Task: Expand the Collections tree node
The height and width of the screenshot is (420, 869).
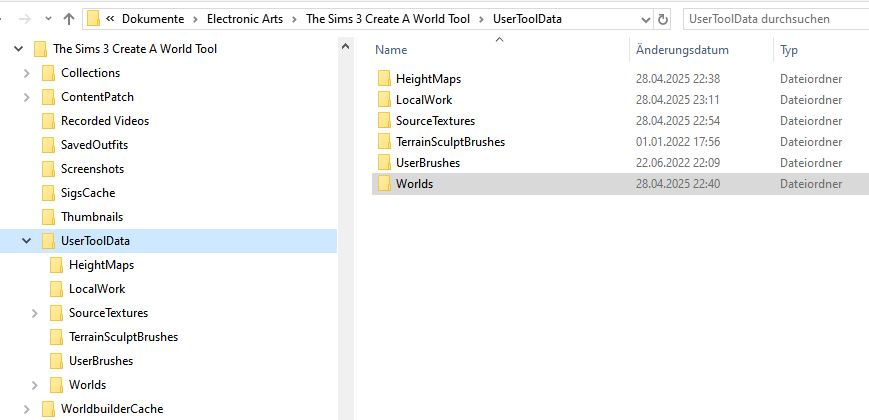Action: click(x=26, y=73)
